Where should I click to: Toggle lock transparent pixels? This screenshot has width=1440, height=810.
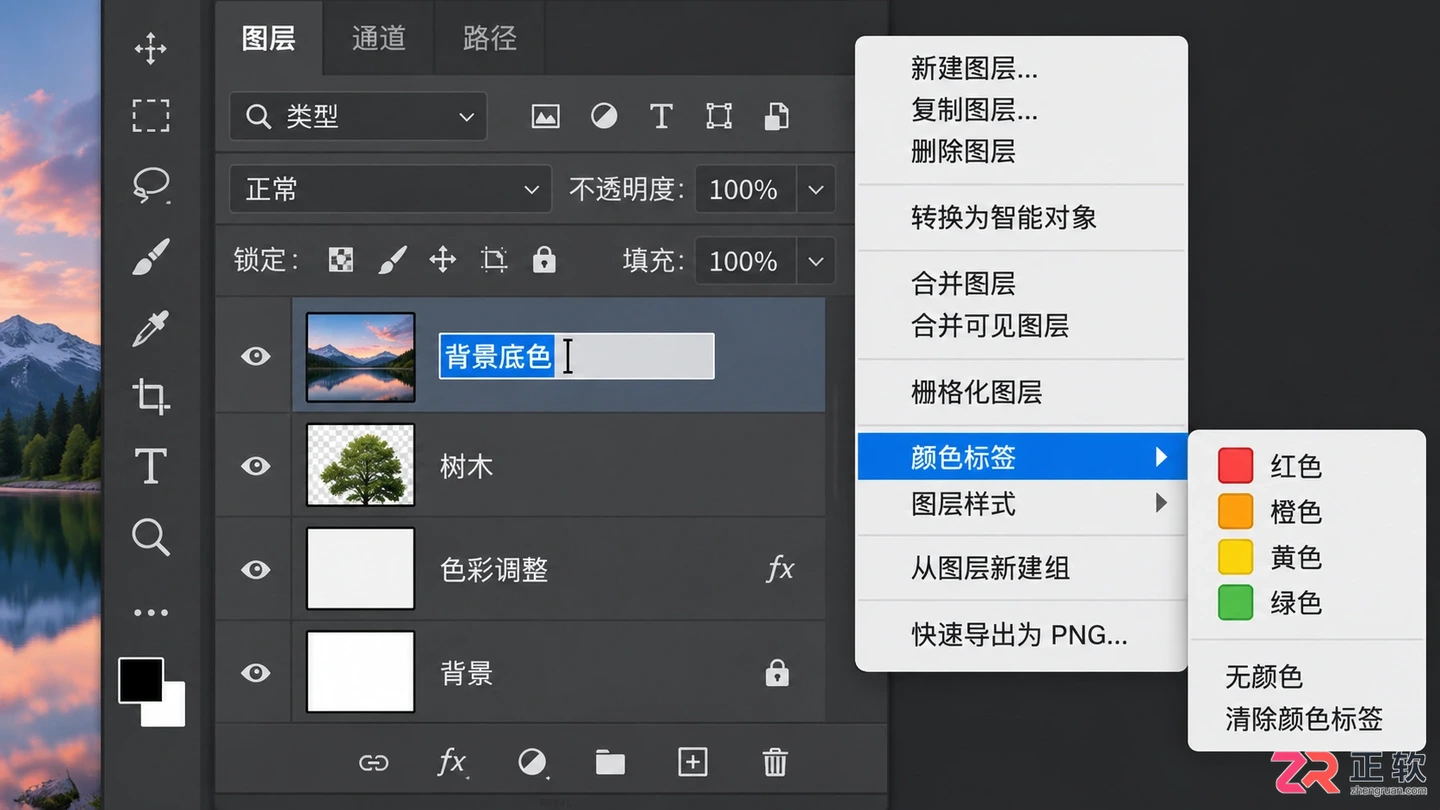click(341, 261)
